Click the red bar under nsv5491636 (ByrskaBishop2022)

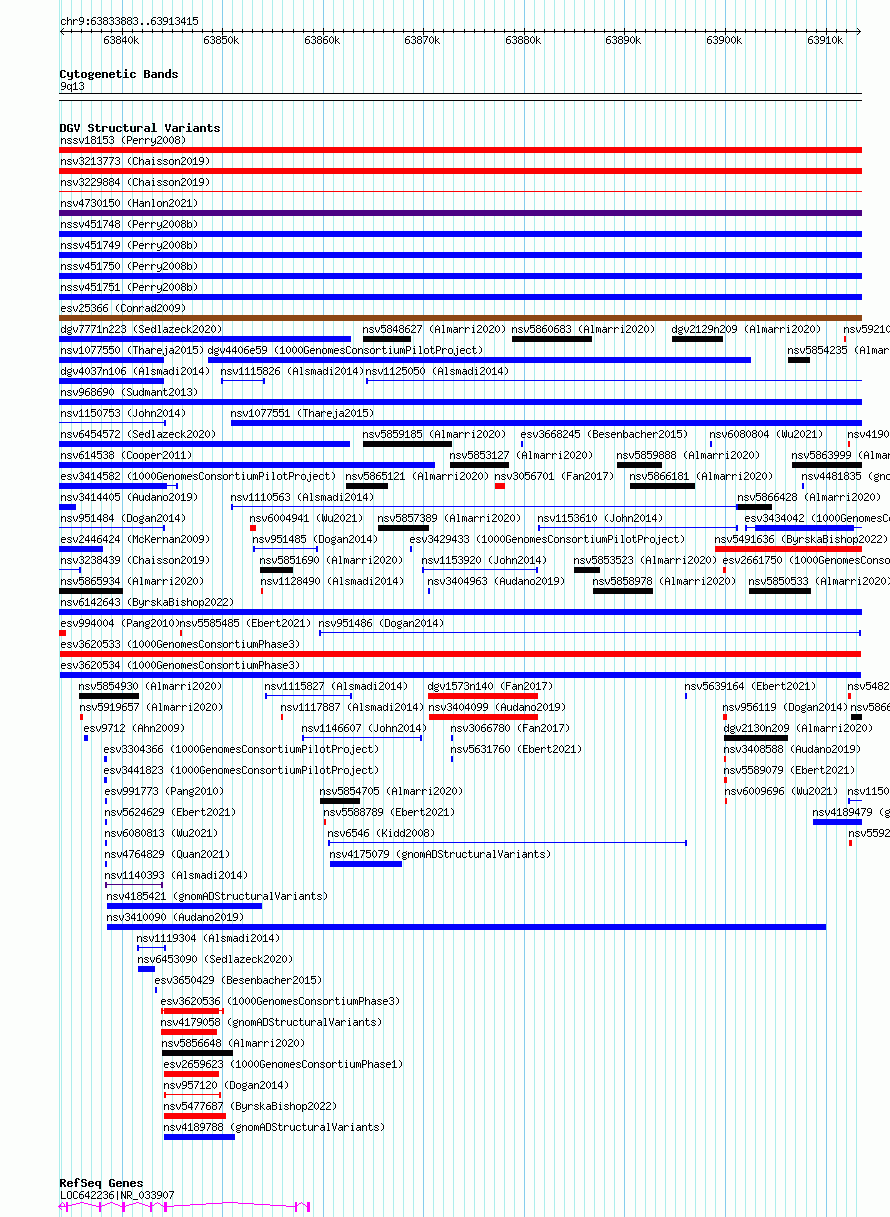point(788,549)
